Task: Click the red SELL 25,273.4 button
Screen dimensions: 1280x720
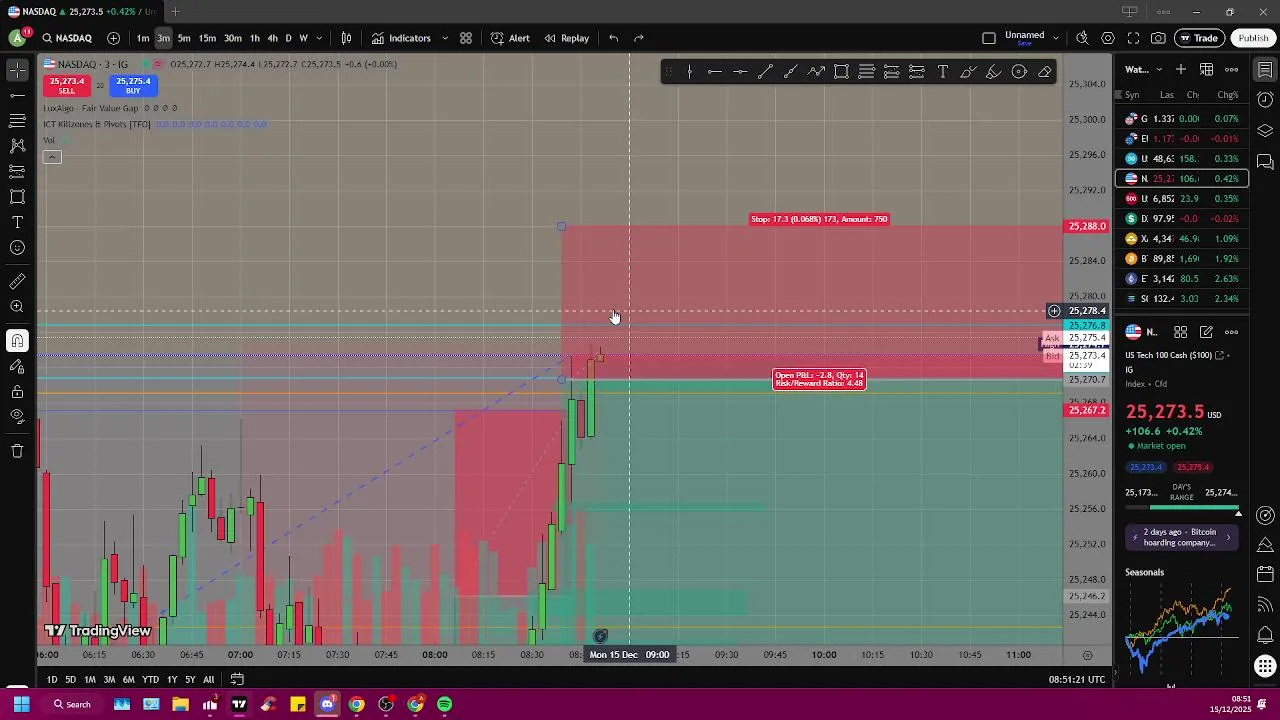Action: [x=66, y=86]
